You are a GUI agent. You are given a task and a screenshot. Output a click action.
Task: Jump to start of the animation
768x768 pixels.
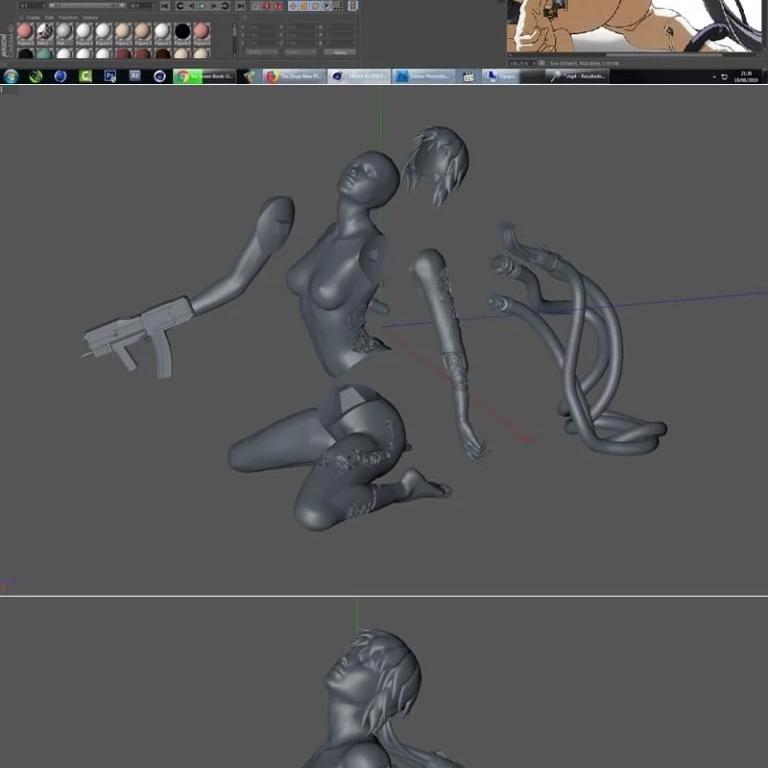tap(165, 6)
